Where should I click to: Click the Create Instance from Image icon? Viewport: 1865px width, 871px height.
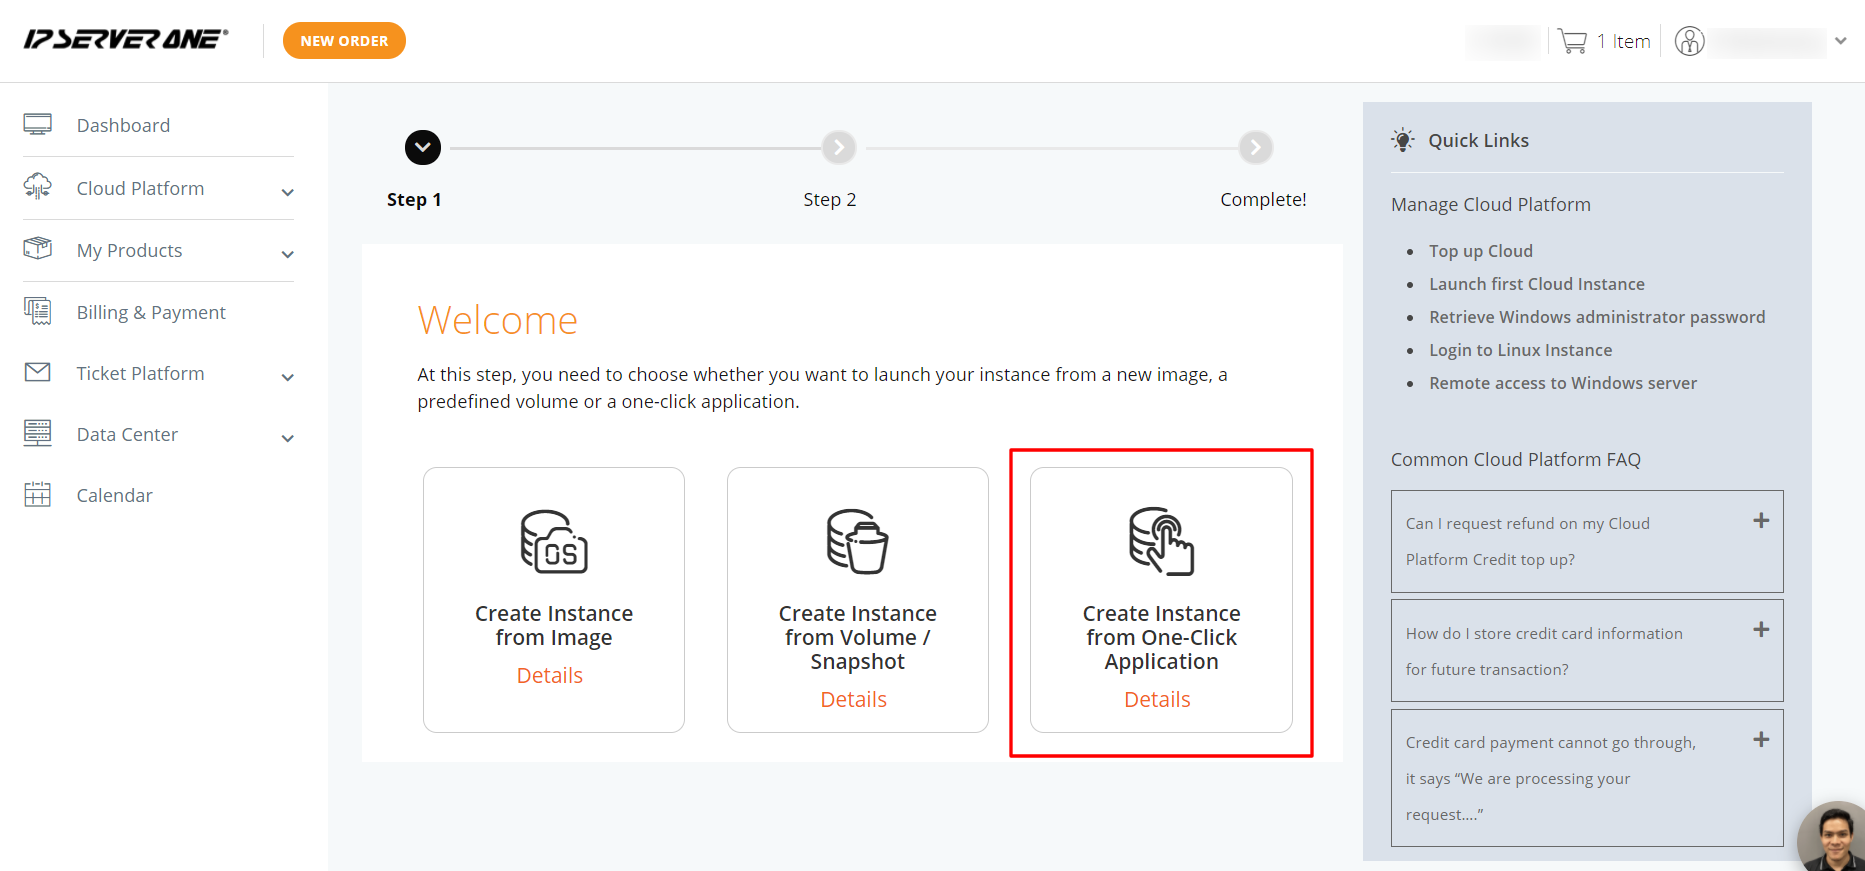[554, 542]
